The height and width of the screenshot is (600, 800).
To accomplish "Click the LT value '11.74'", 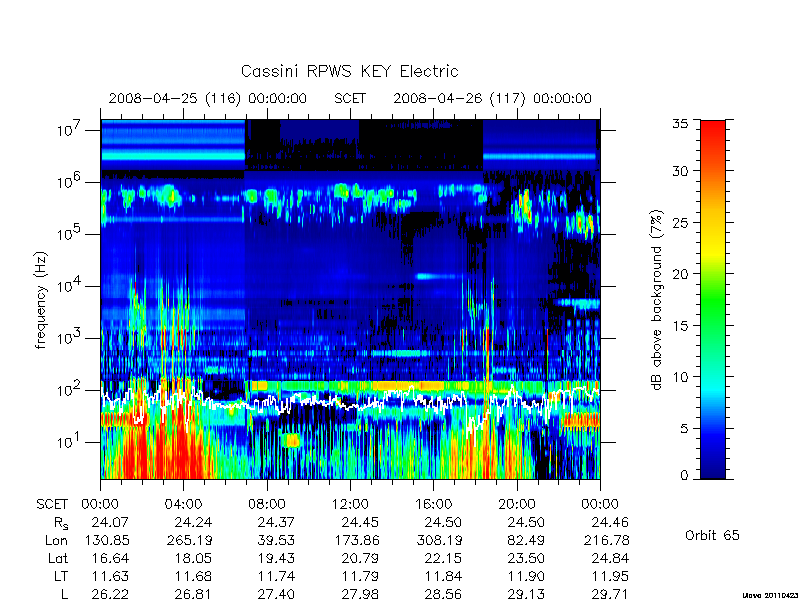I will 276,576.
